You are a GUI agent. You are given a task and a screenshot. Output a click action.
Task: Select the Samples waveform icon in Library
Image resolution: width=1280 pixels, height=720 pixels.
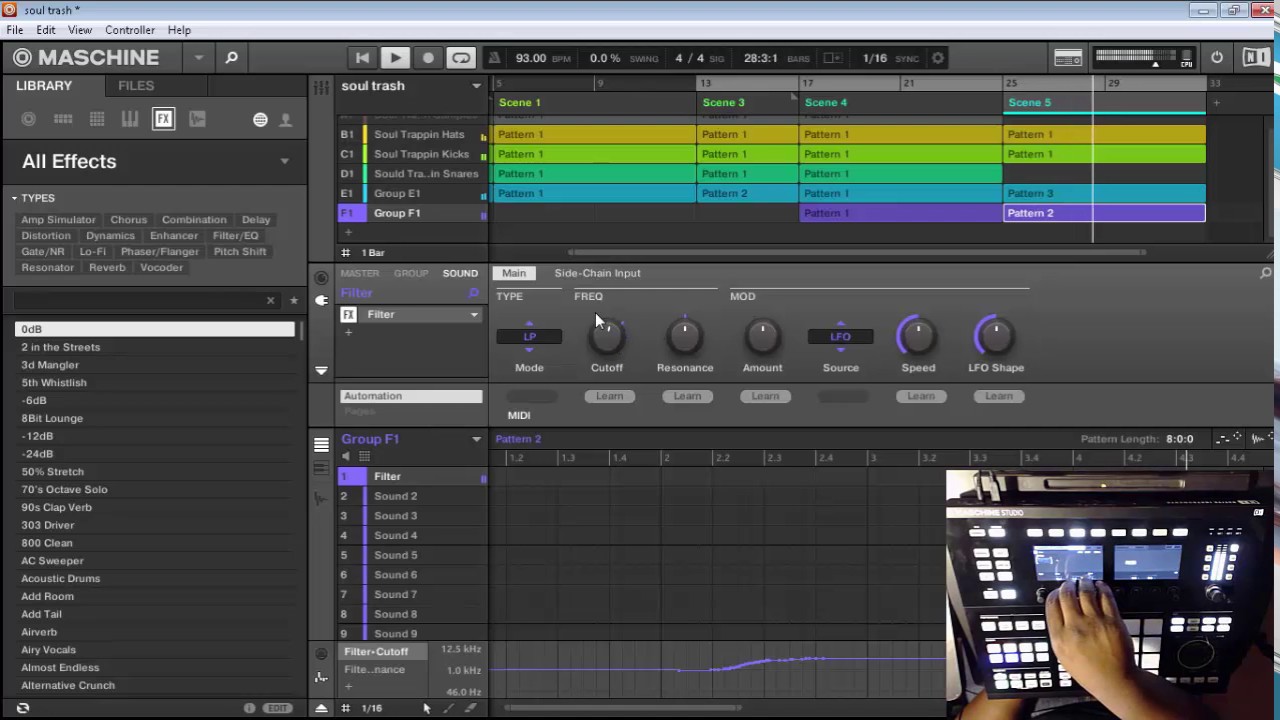pyautogui.click(x=197, y=119)
